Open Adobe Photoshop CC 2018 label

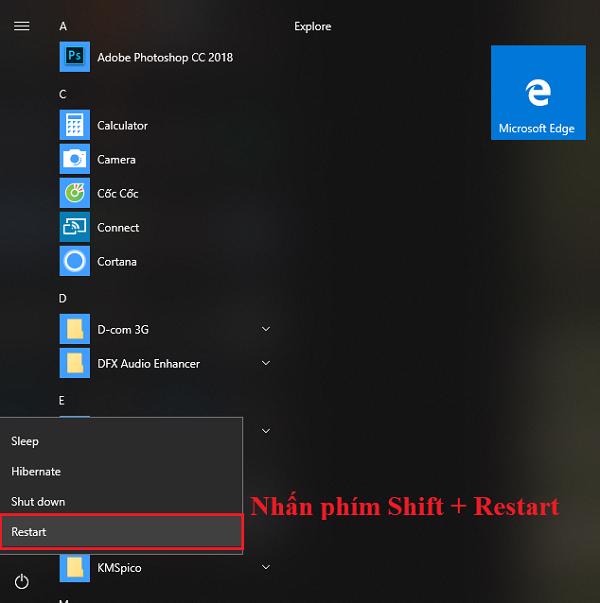point(165,58)
